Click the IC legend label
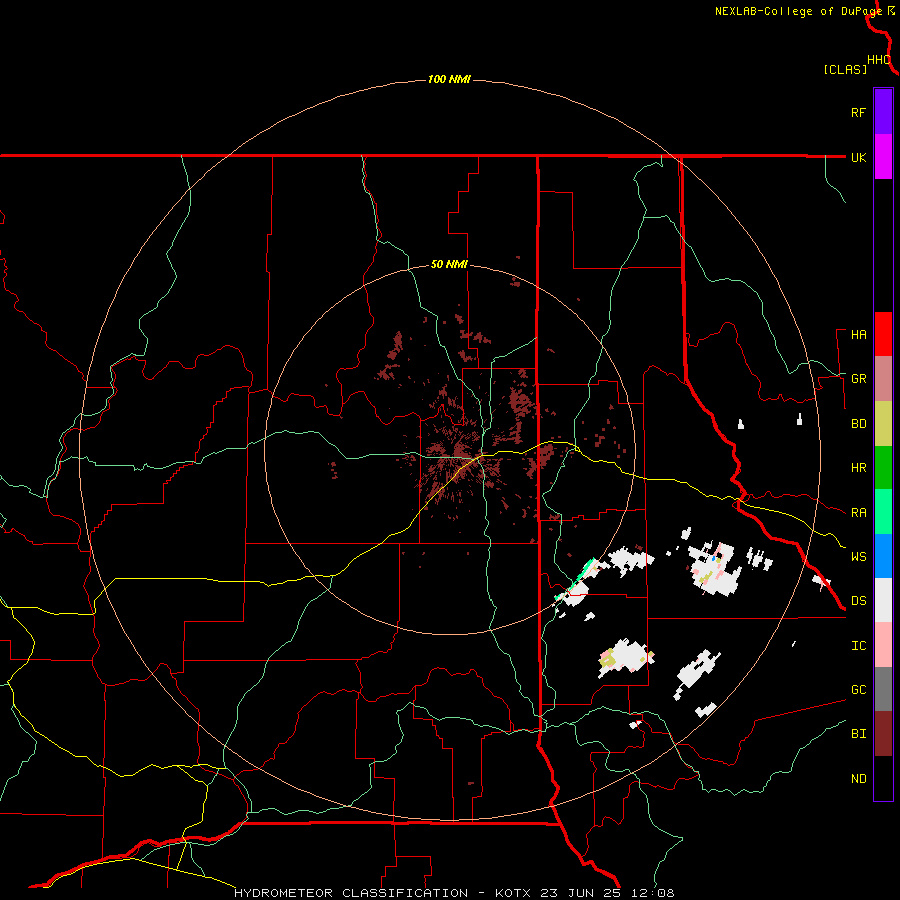 pos(858,645)
